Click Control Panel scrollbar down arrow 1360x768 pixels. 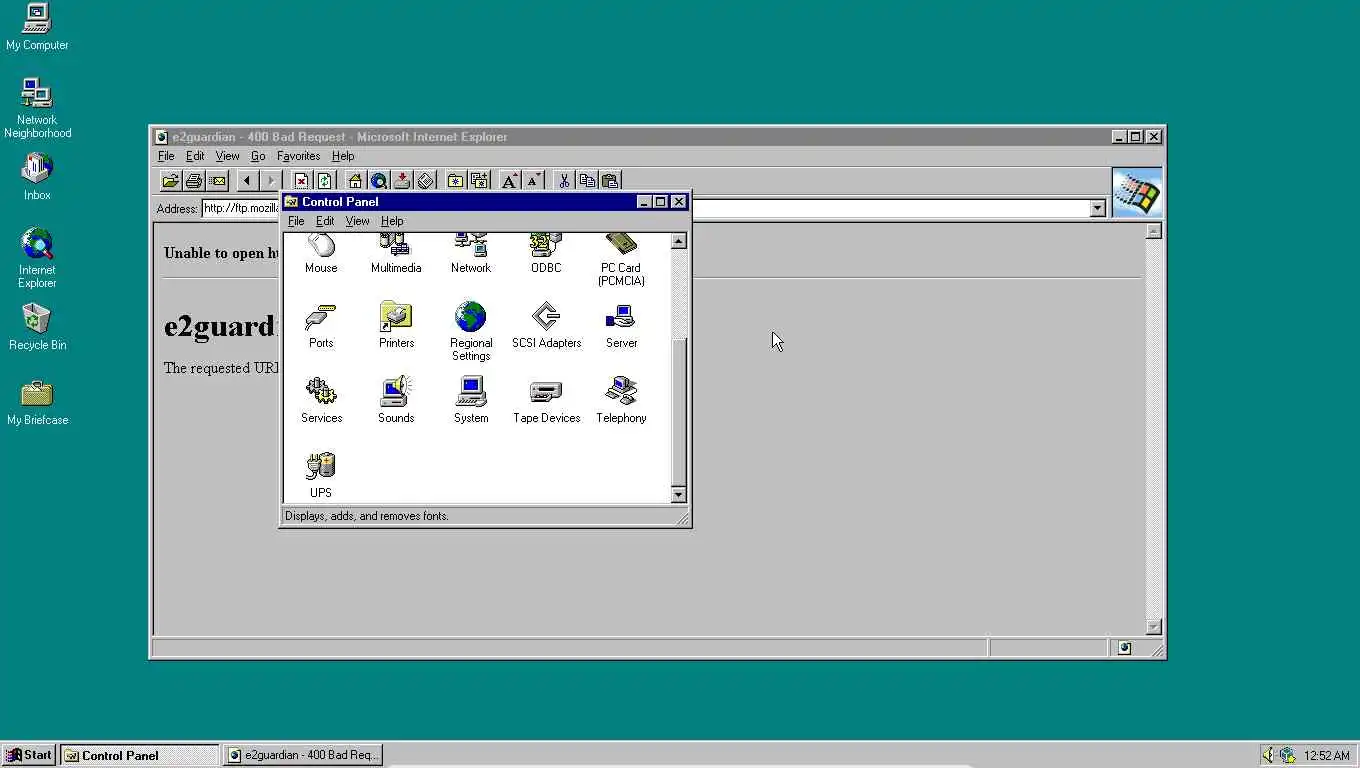tap(679, 494)
